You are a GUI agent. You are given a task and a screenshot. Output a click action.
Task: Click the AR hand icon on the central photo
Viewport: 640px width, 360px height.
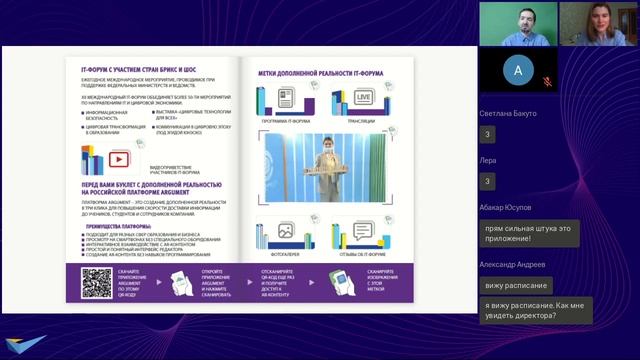[392, 131]
